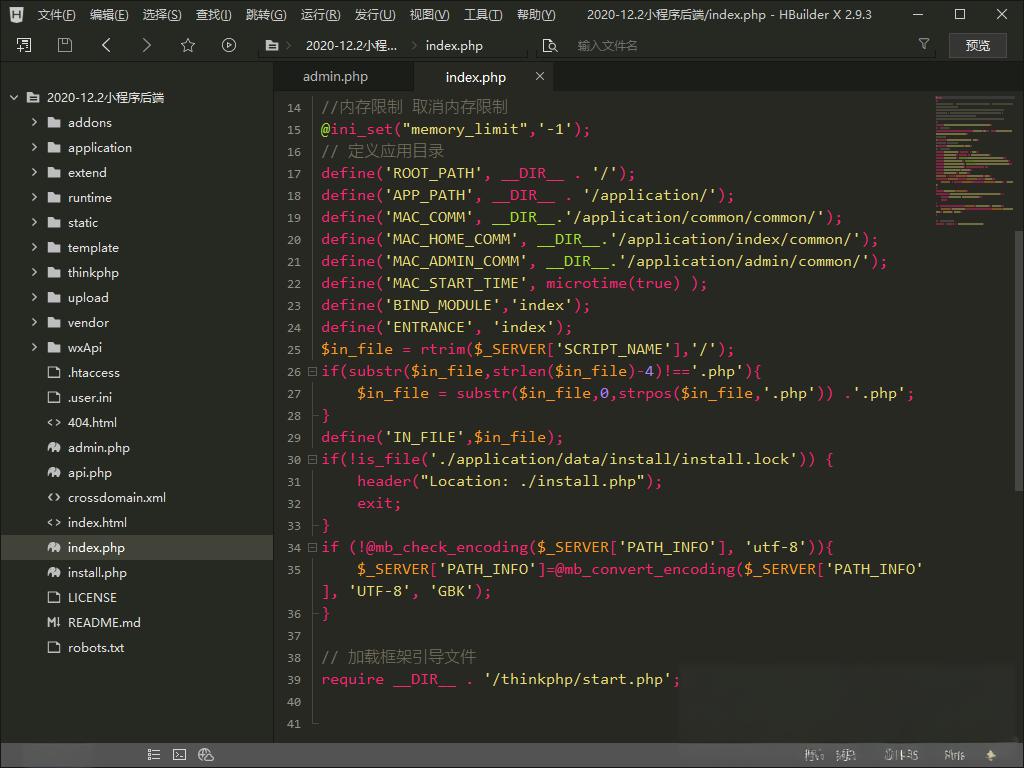Click the breadcrumb folder icon
This screenshot has height=768, width=1024.
pyautogui.click(x=272, y=46)
